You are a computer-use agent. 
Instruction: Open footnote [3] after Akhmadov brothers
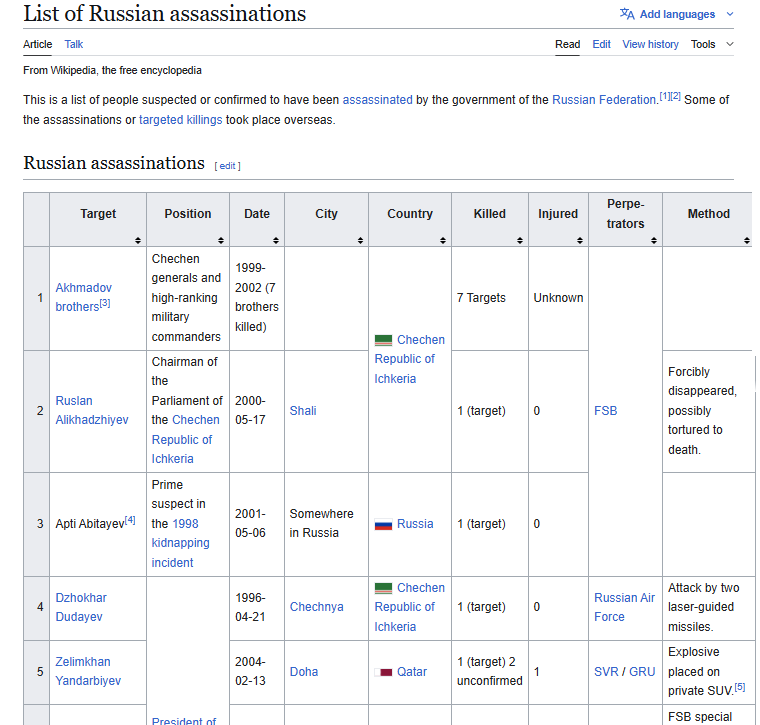tap(105, 303)
